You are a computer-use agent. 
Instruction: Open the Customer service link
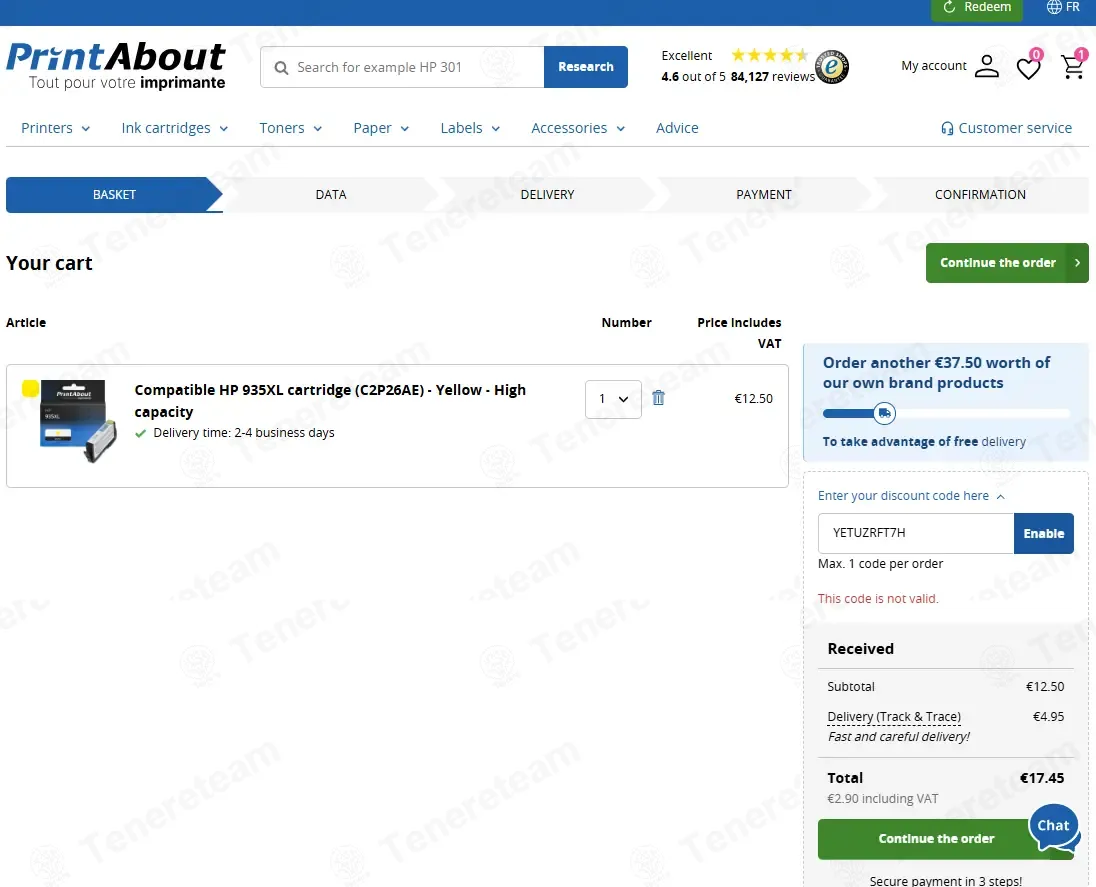click(1015, 128)
